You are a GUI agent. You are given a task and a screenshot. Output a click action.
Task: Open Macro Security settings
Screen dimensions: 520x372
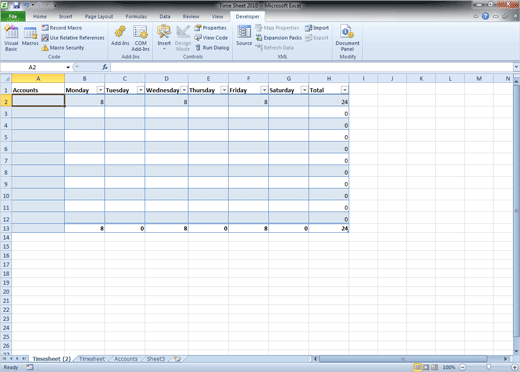[x=63, y=48]
